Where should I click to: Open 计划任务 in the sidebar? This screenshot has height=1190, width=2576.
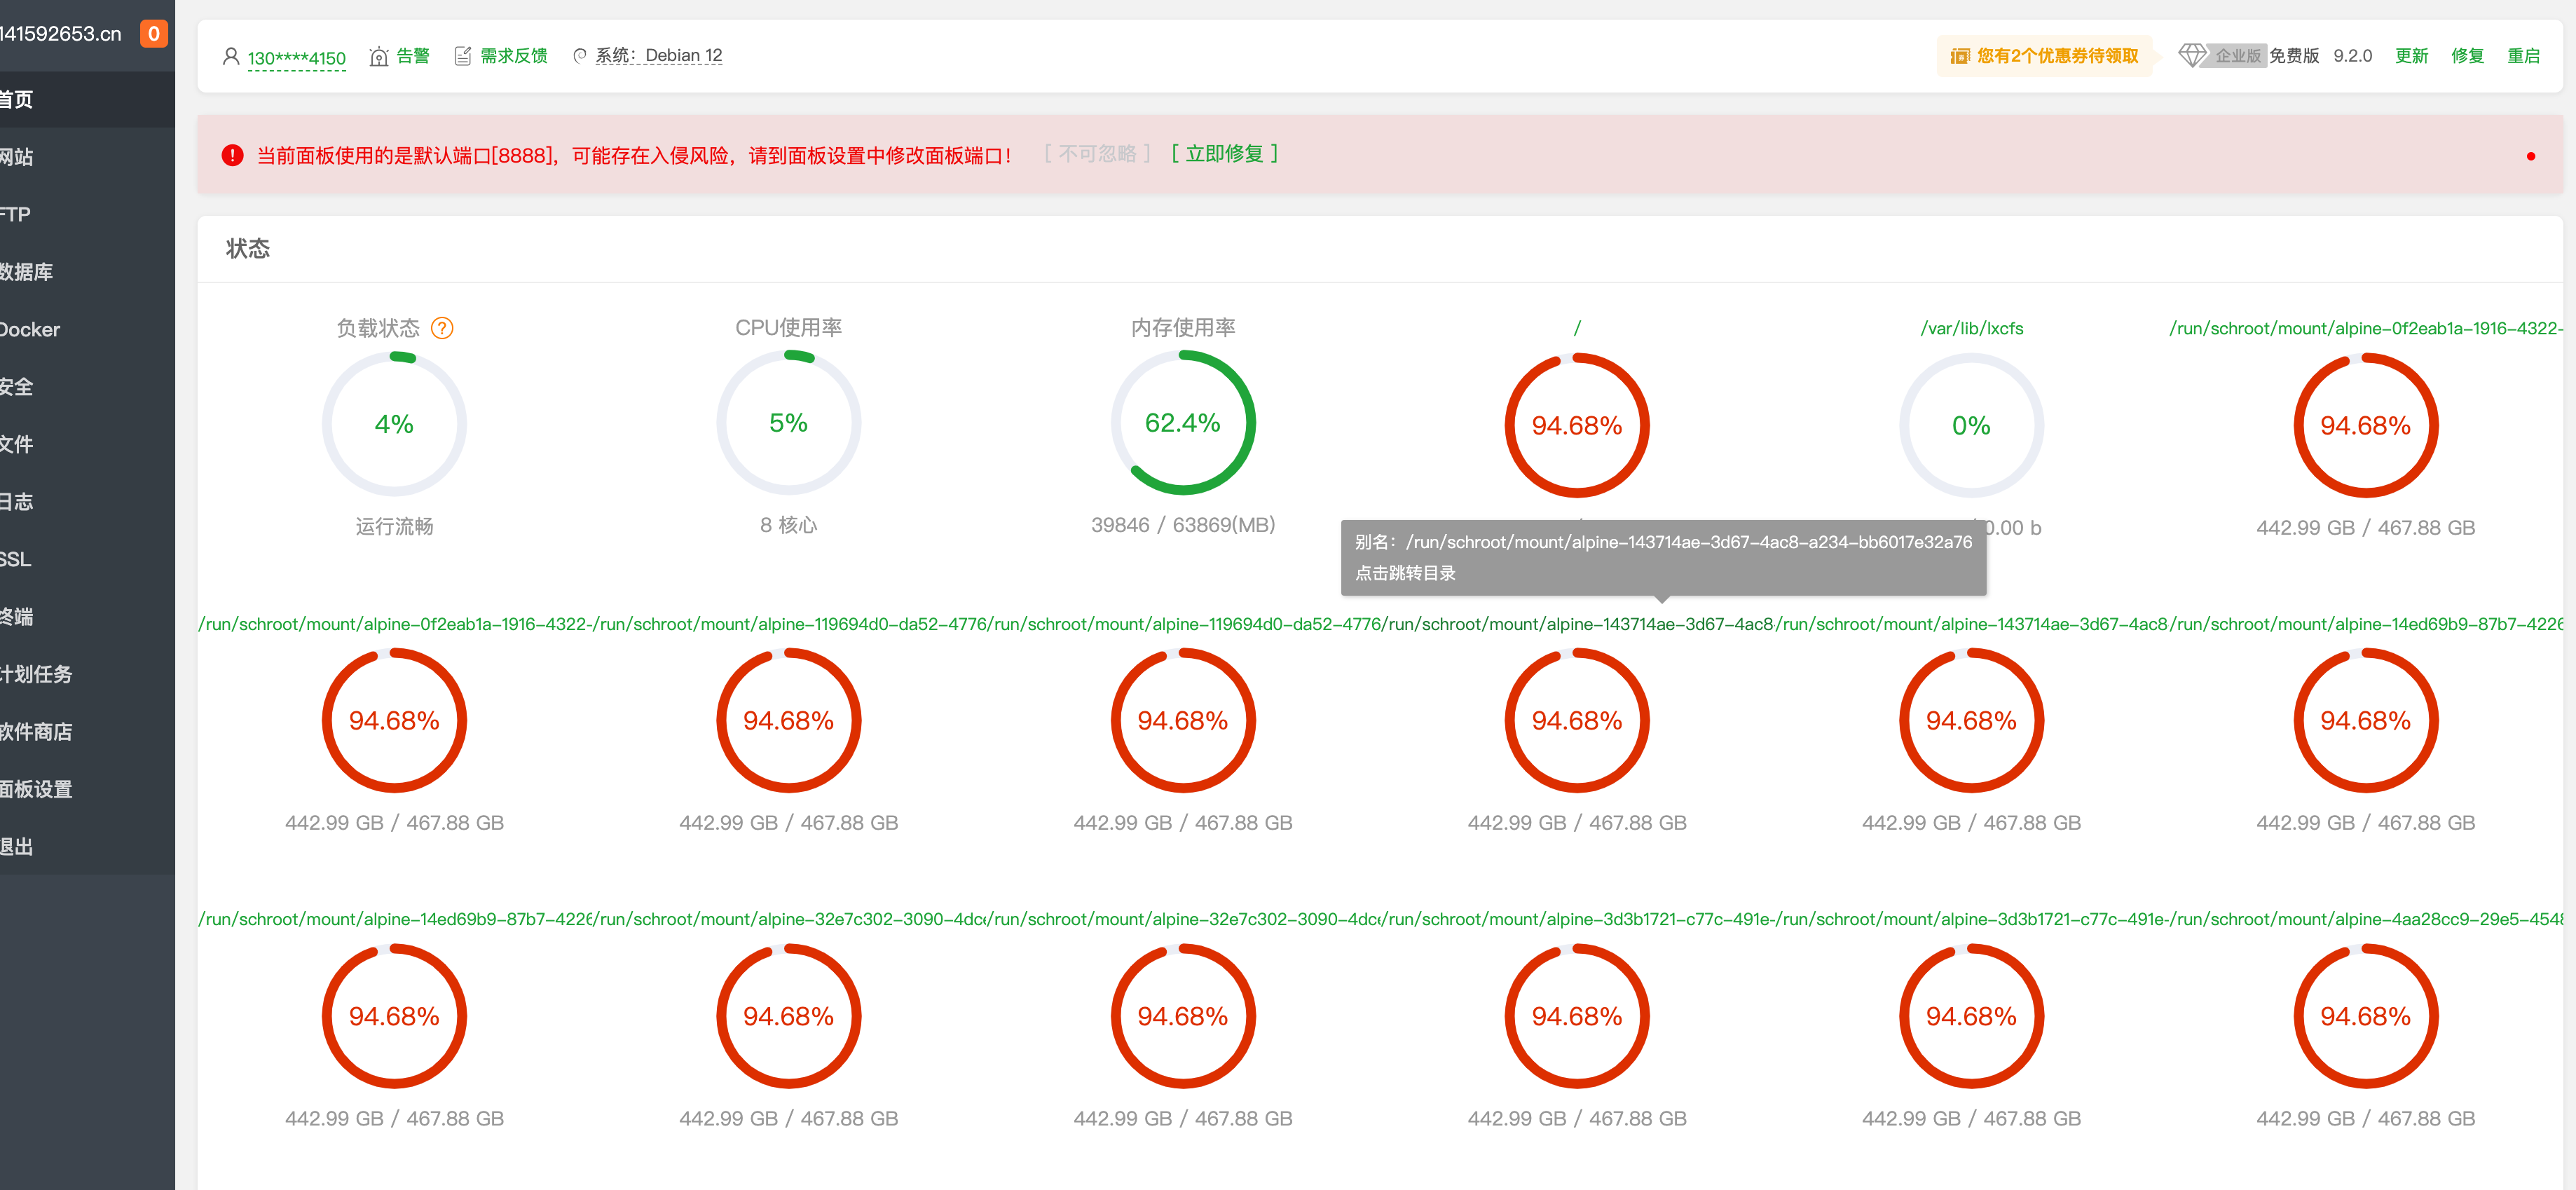pyautogui.click(x=87, y=674)
